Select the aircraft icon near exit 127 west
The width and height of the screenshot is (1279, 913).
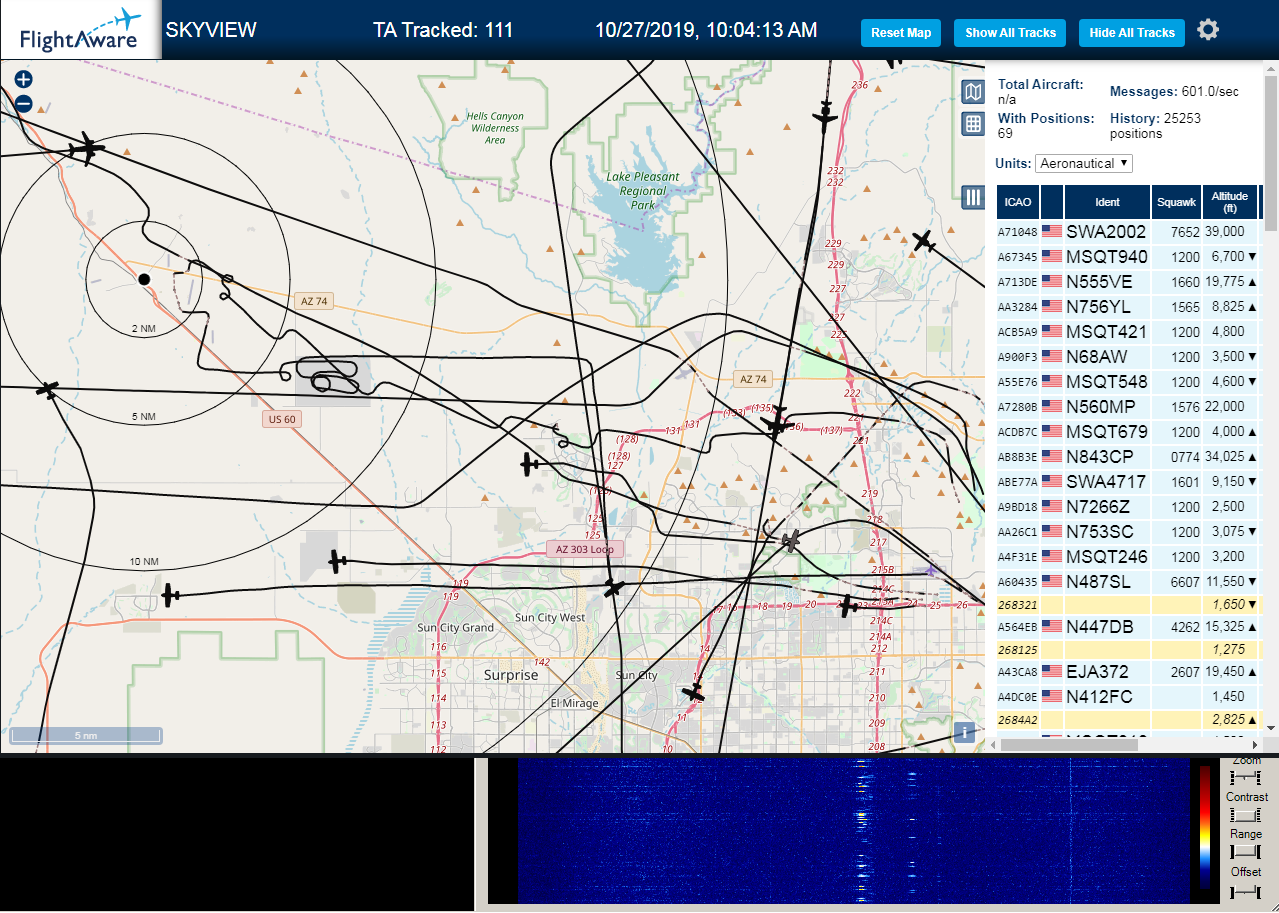point(530,464)
